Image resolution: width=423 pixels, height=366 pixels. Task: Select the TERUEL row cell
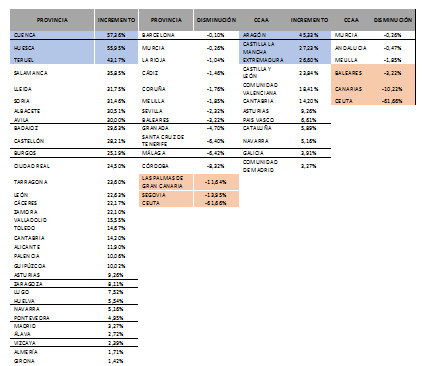(x=52, y=60)
